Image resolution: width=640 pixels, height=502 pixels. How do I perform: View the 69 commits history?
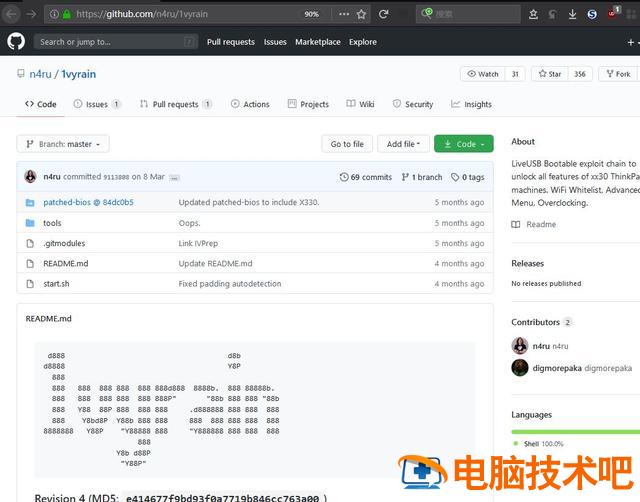point(366,177)
